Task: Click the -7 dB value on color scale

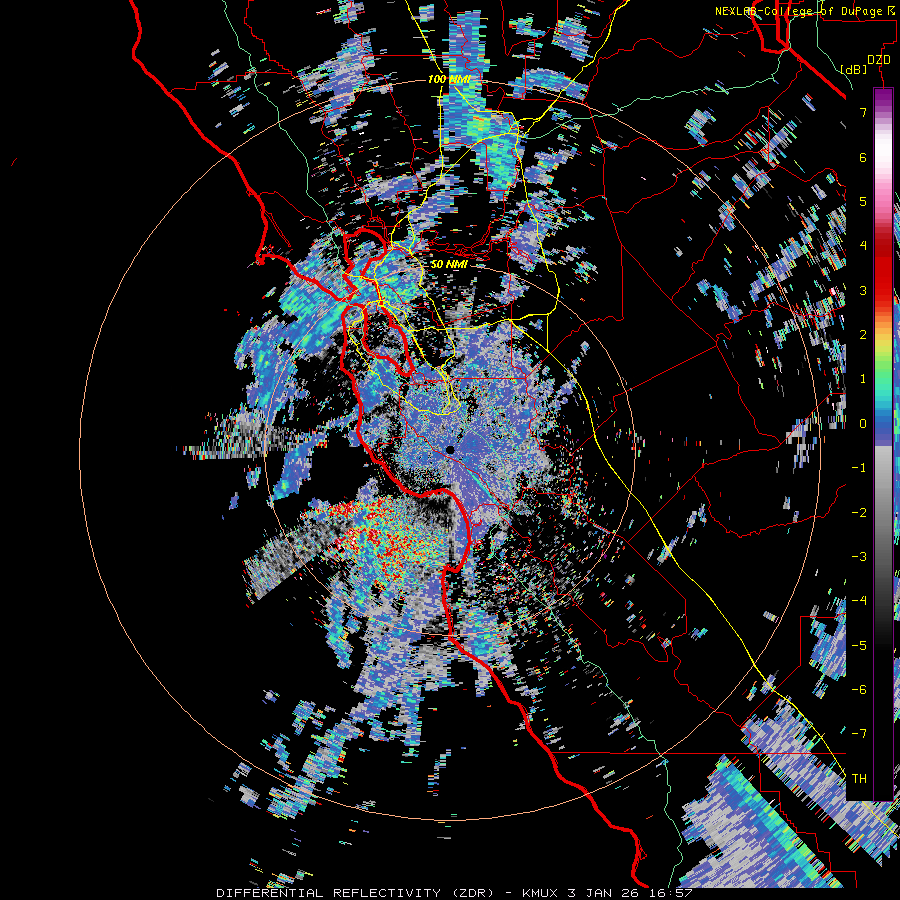Action: click(859, 734)
